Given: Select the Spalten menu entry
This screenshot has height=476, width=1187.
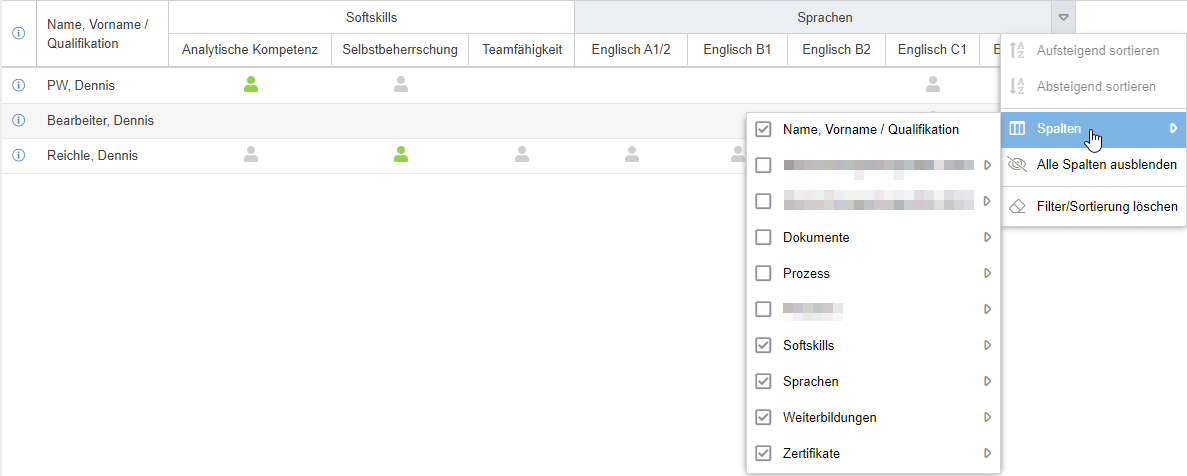Looking at the screenshot, I should pos(1059,128).
